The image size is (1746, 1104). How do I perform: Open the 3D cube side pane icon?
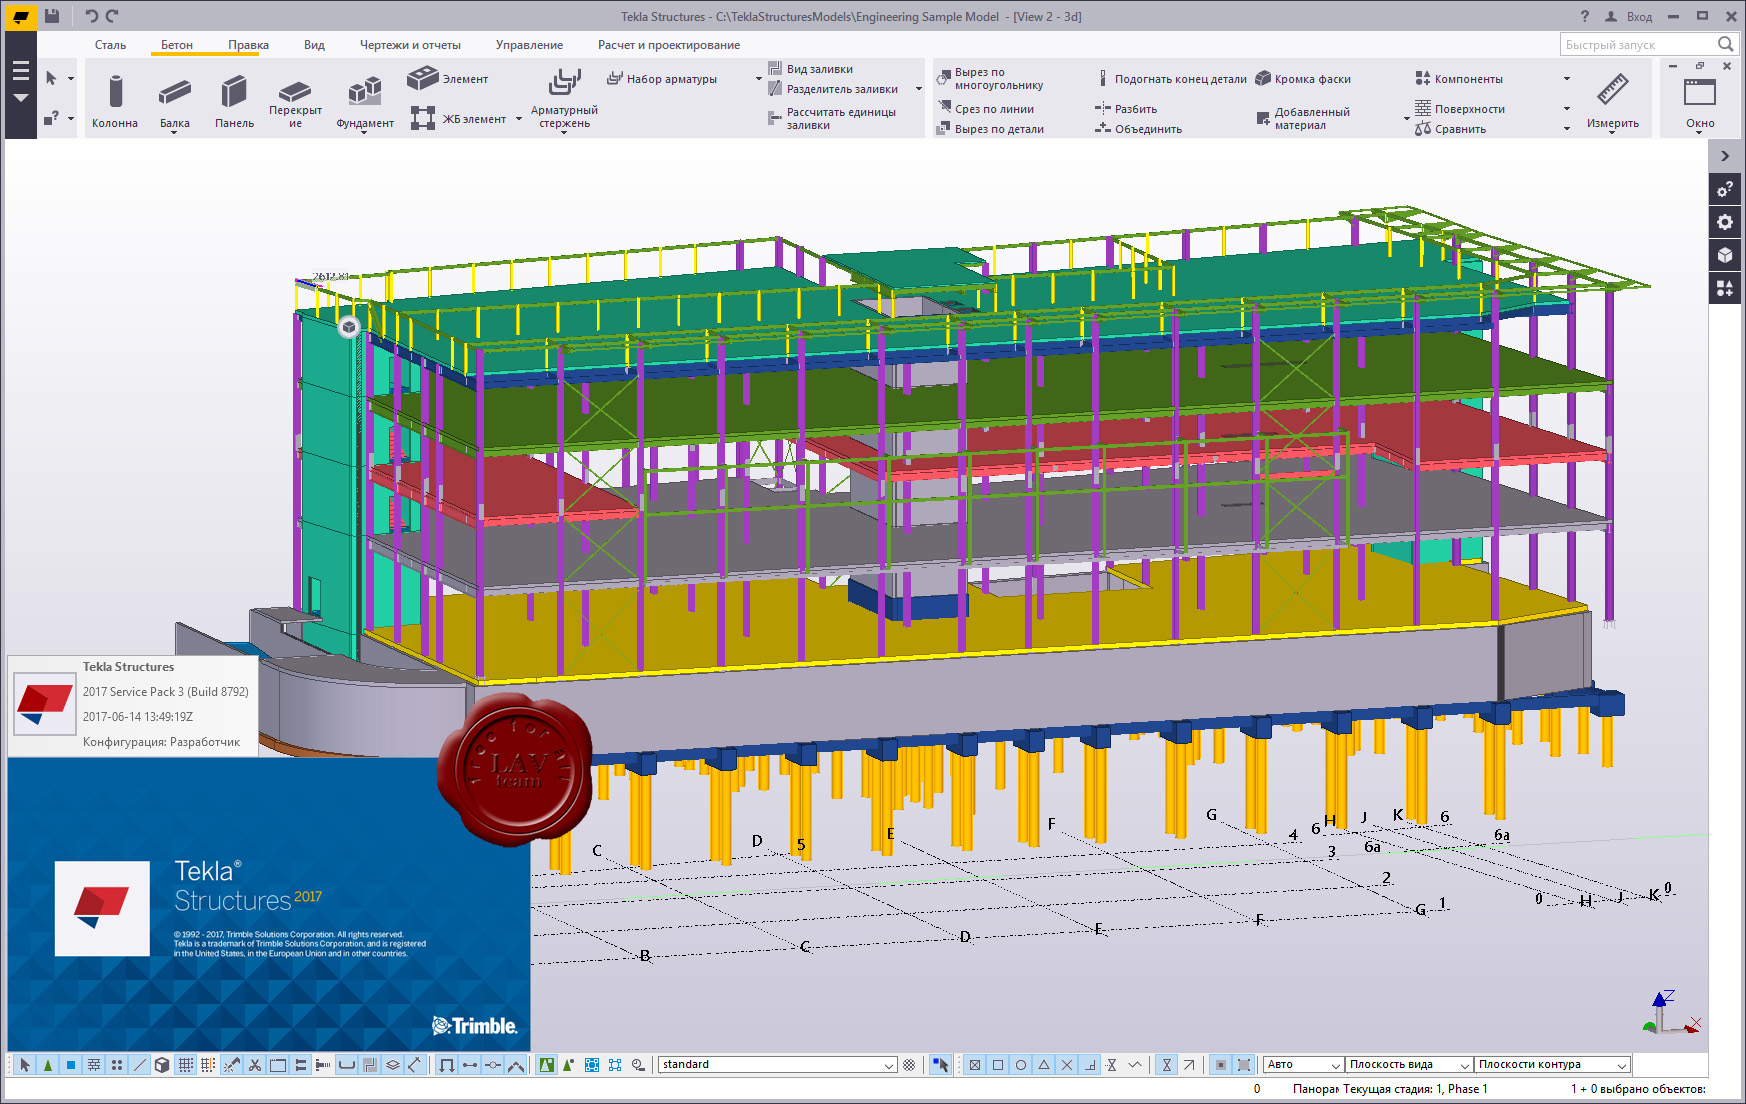tap(1725, 255)
